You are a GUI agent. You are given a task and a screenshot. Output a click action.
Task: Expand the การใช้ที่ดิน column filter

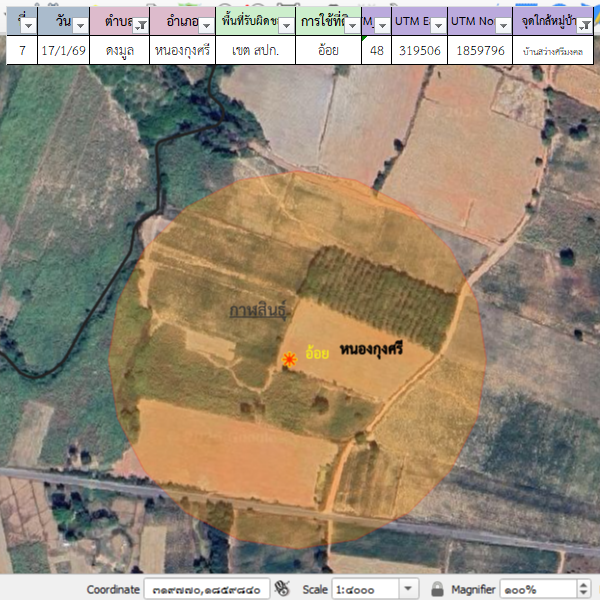tap(351, 24)
